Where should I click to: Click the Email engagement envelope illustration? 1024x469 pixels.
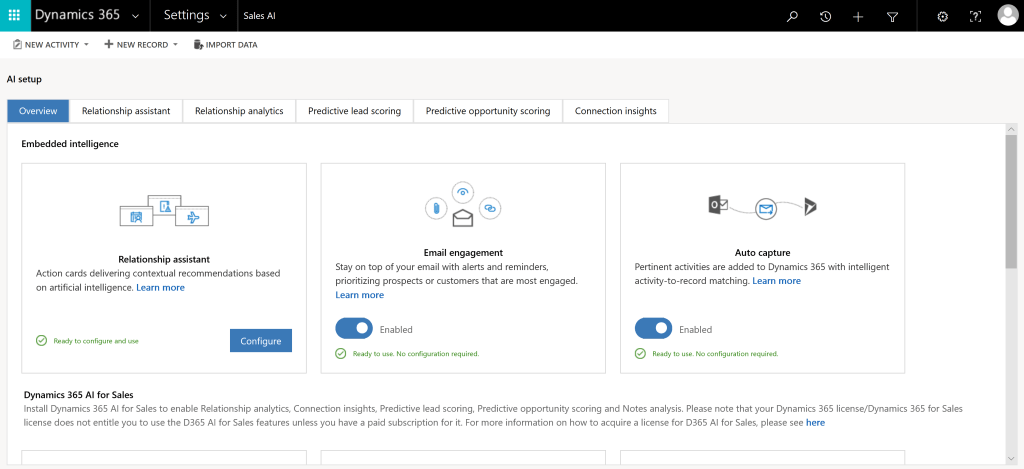(463, 205)
